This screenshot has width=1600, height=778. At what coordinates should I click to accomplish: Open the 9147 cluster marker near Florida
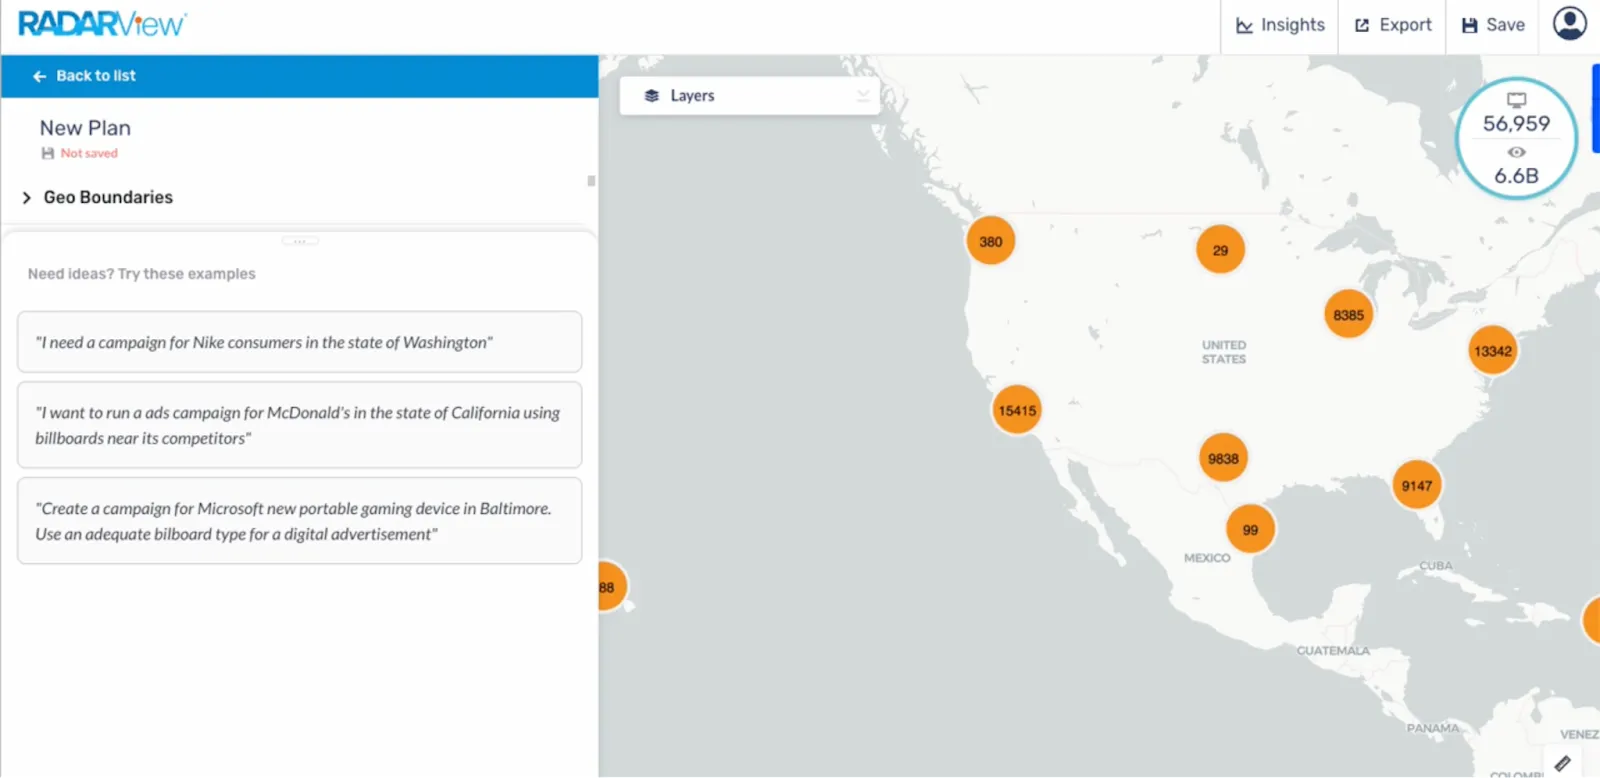1416,486
